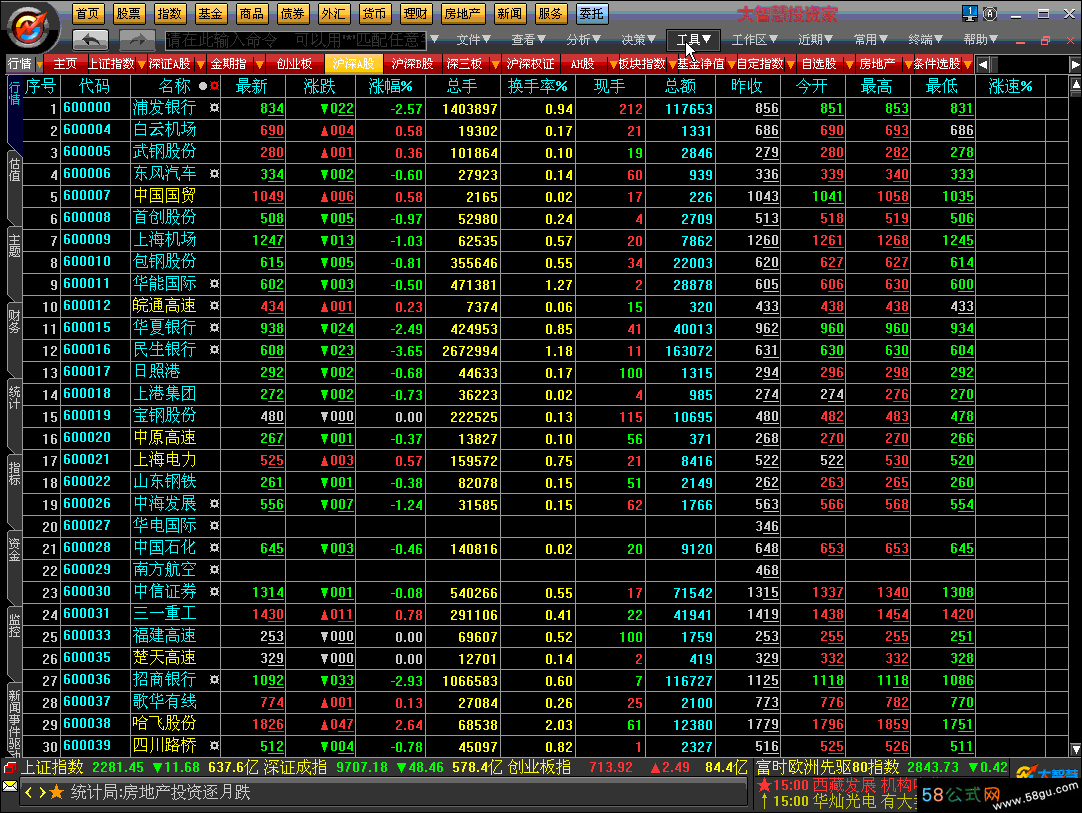
Task: Click the table scrollbar down arrow
Action: click(1075, 749)
